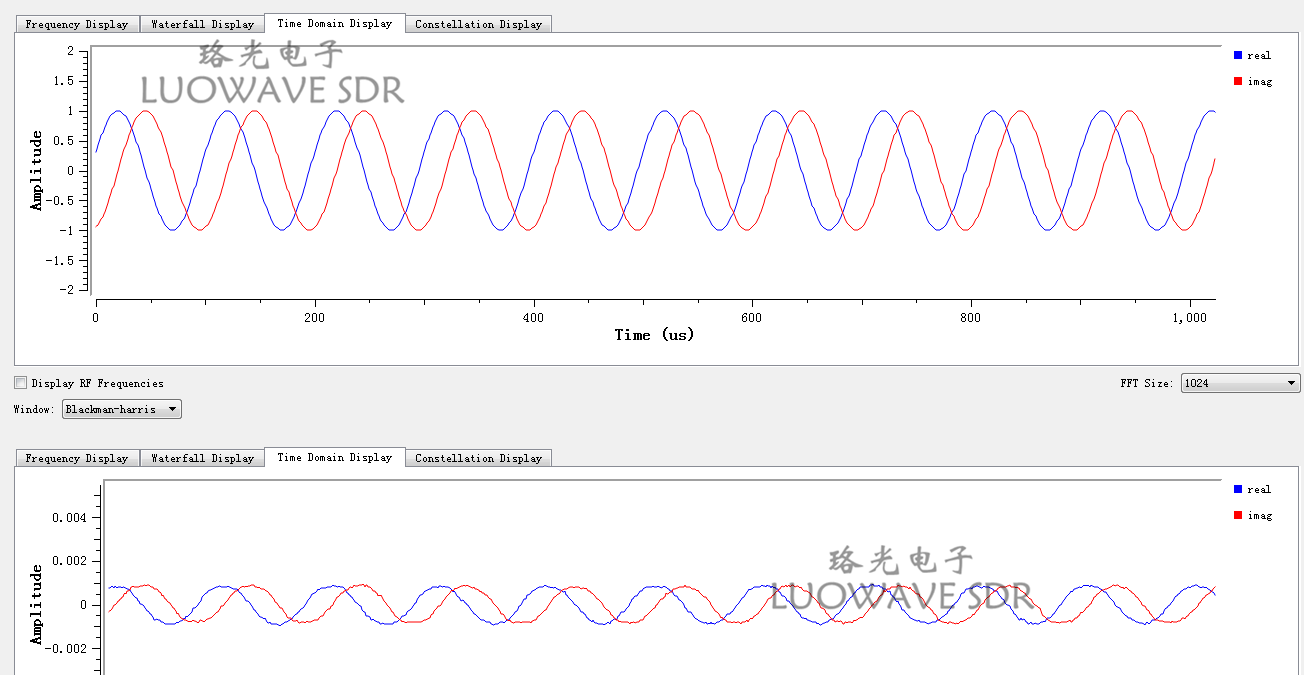Image resolution: width=1304 pixels, height=675 pixels.
Task: Click the blue real legend swatch in upper plot
Action: (1238, 56)
